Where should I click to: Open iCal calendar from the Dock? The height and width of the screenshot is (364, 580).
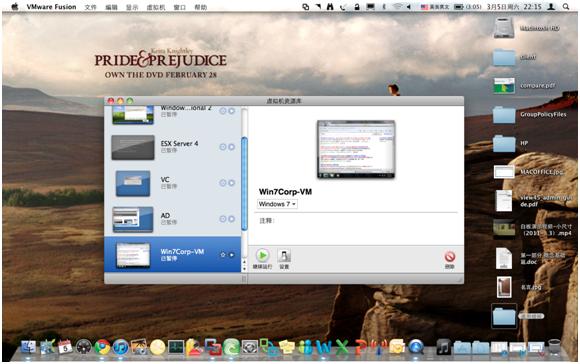pyautogui.click(x=65, y=347)
